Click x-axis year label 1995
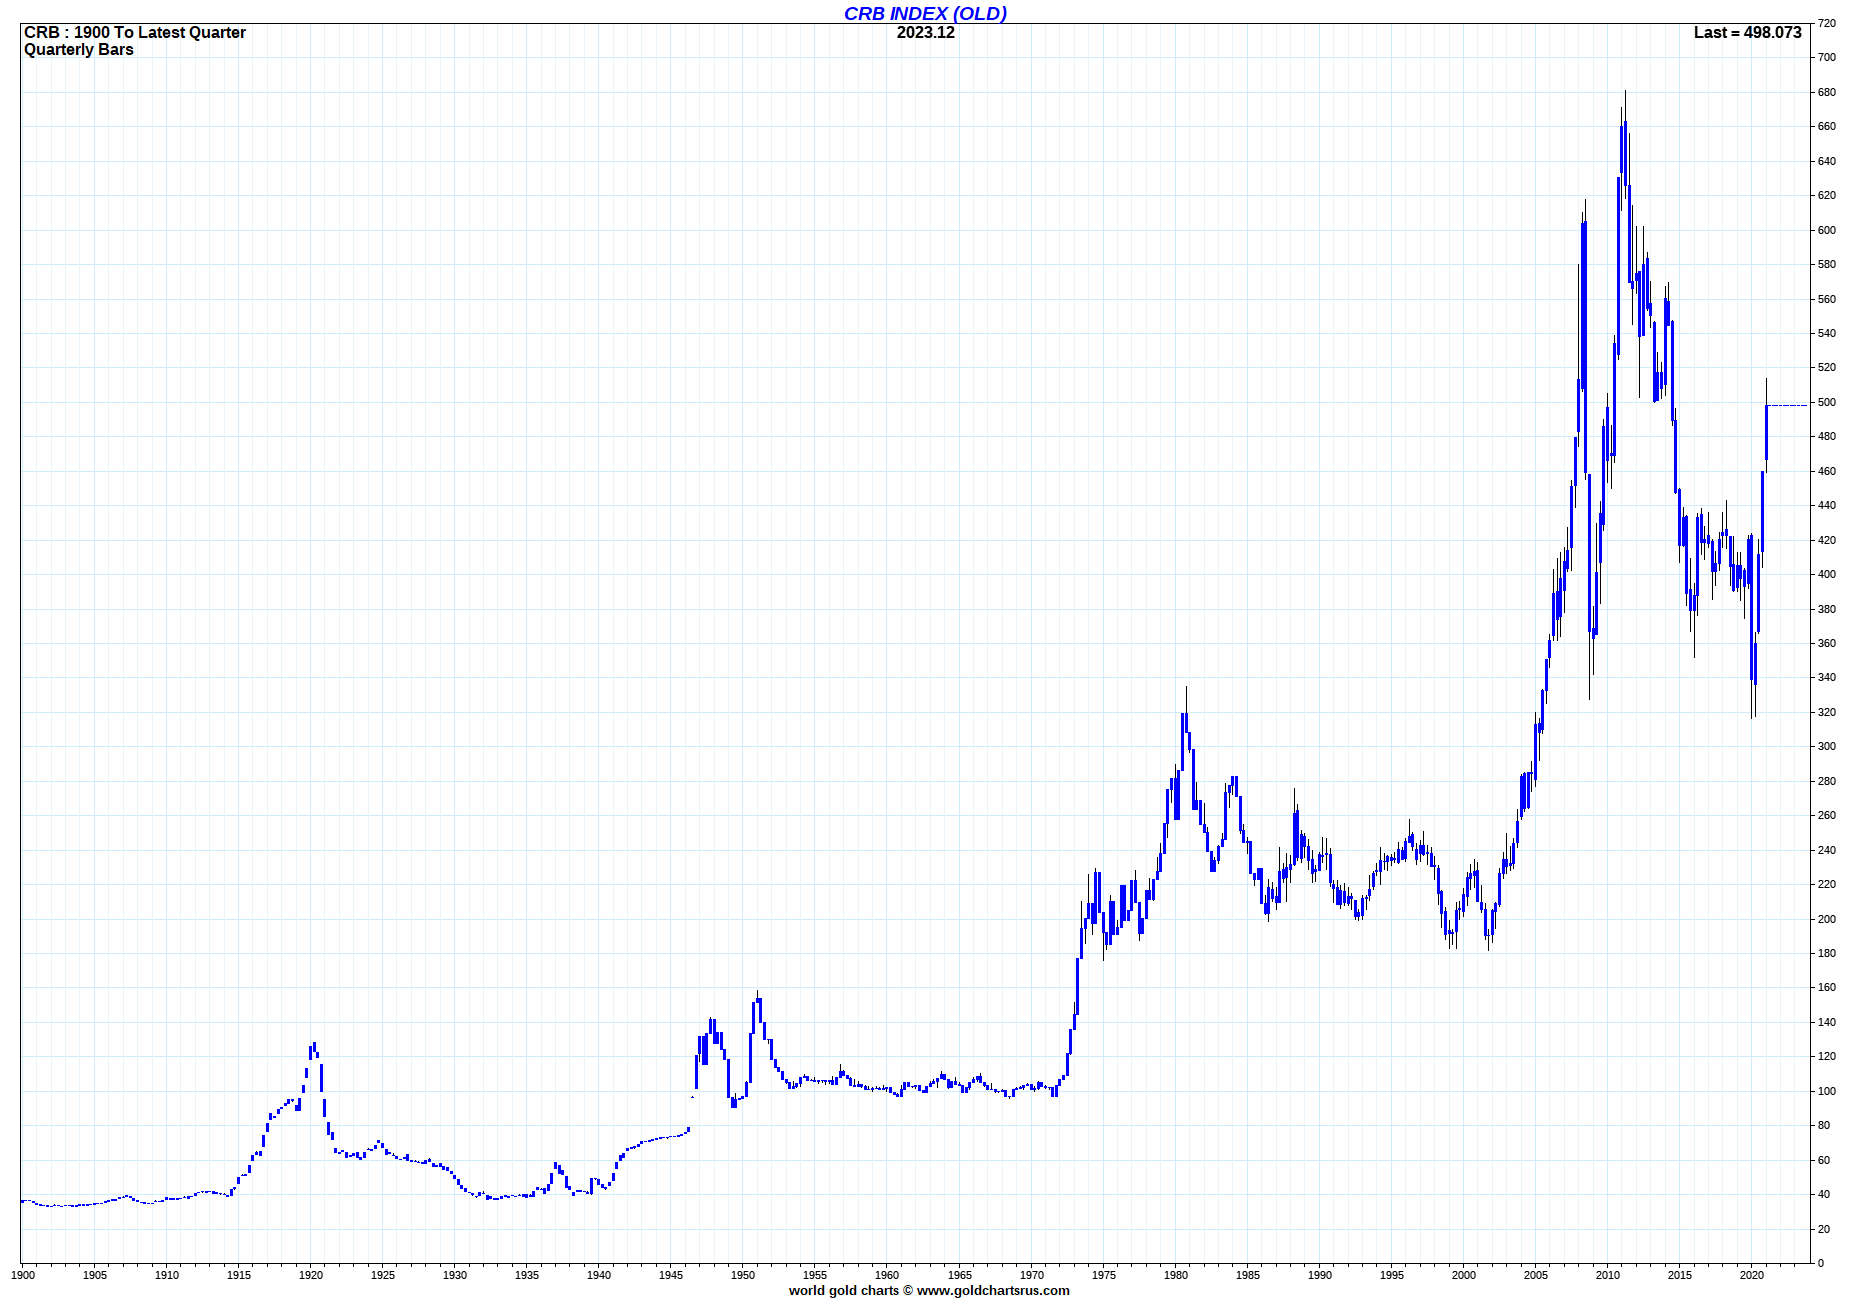 (x=1392, y=1274)
